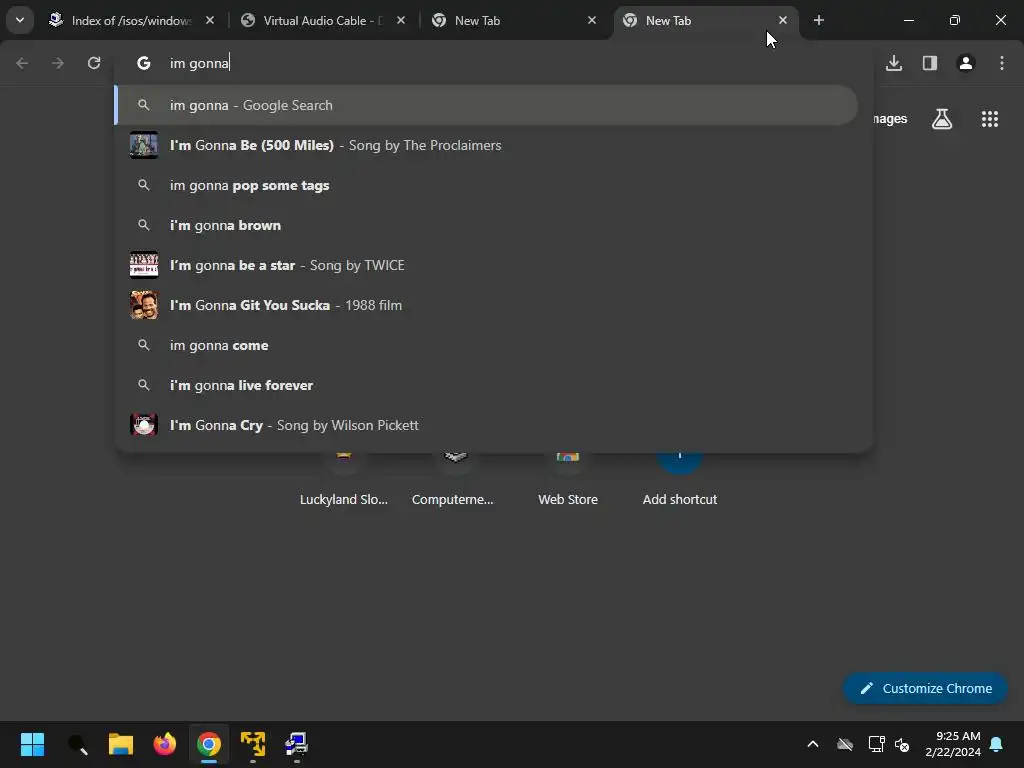The height and width of the screenshot is (768, 1024).
Task: Close the Virtual Audio Cable tab
Action: (401, 20)
